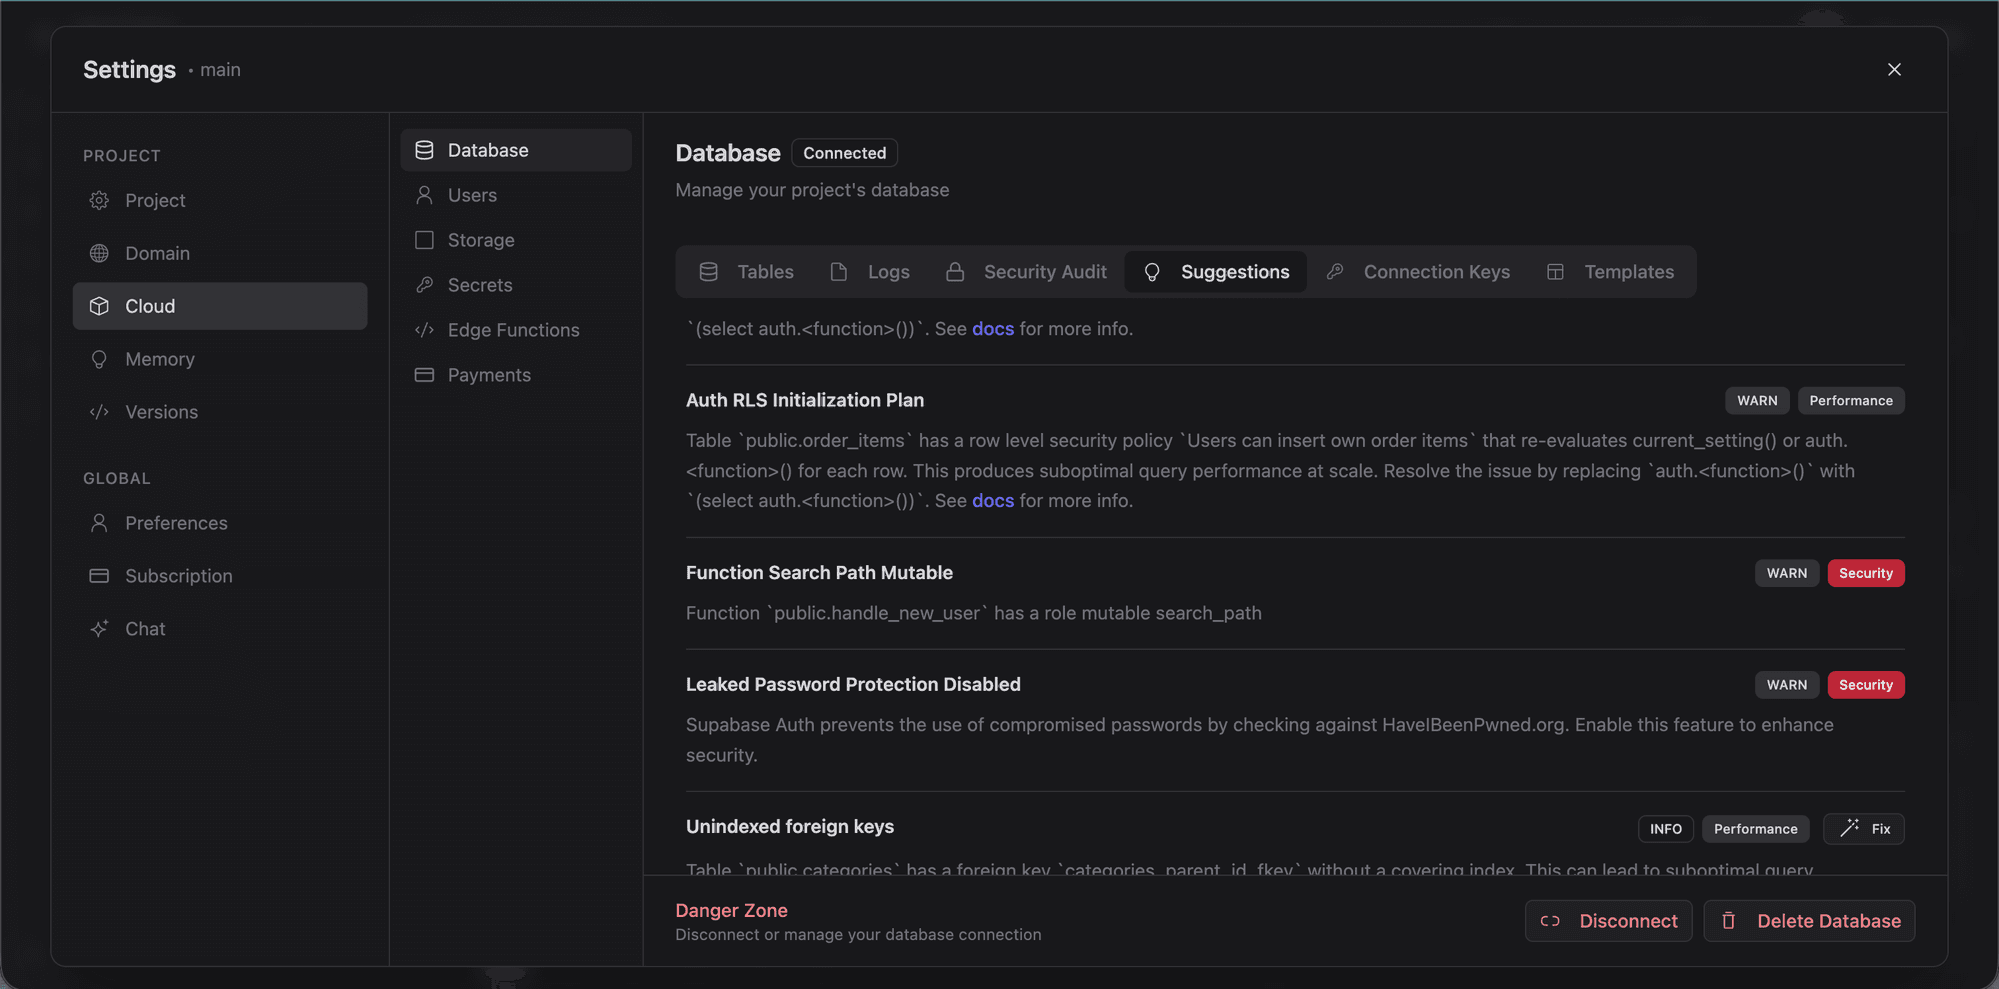Viewport: 1999px width, 989px height.
Task: Open Users section in Cloud menu
Action: [472, 195]
